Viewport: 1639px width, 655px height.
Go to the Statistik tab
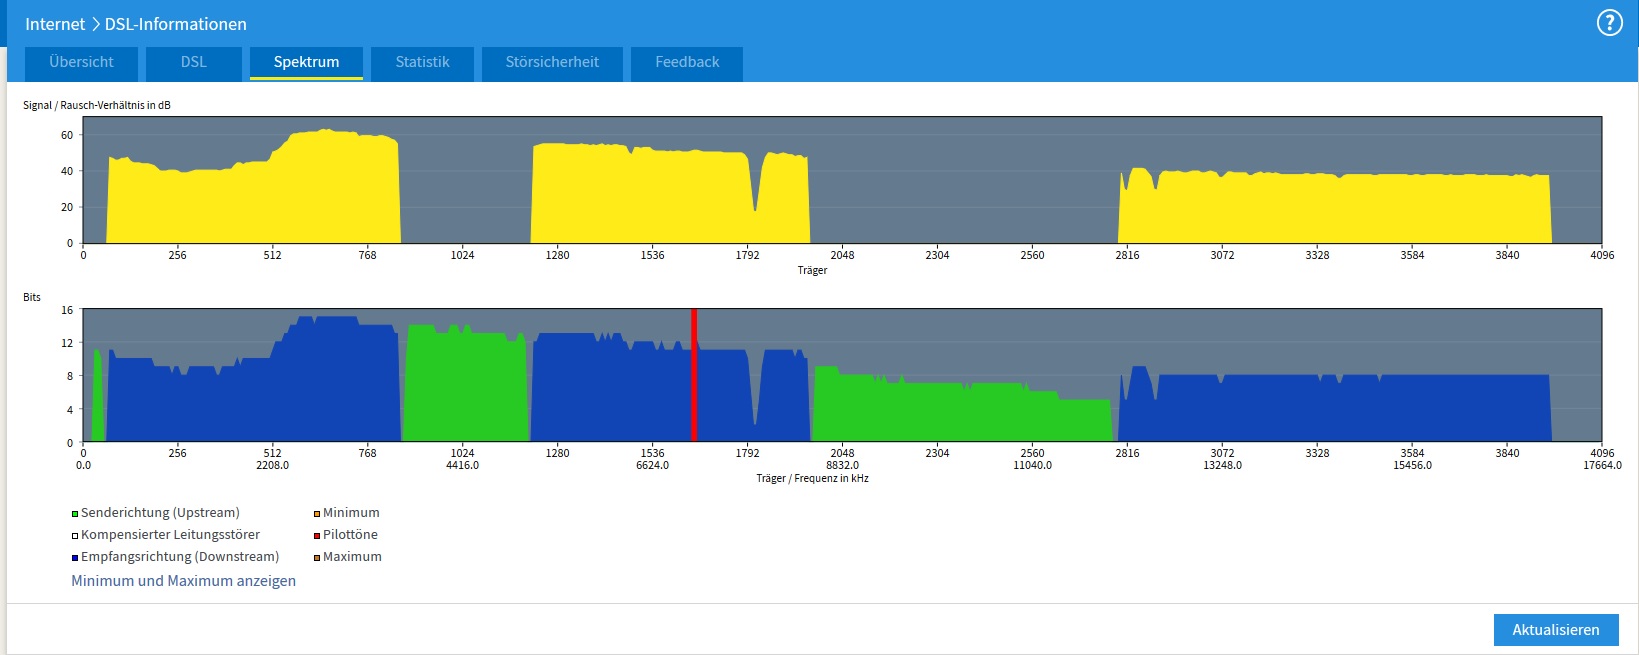[x=422, y=62]
